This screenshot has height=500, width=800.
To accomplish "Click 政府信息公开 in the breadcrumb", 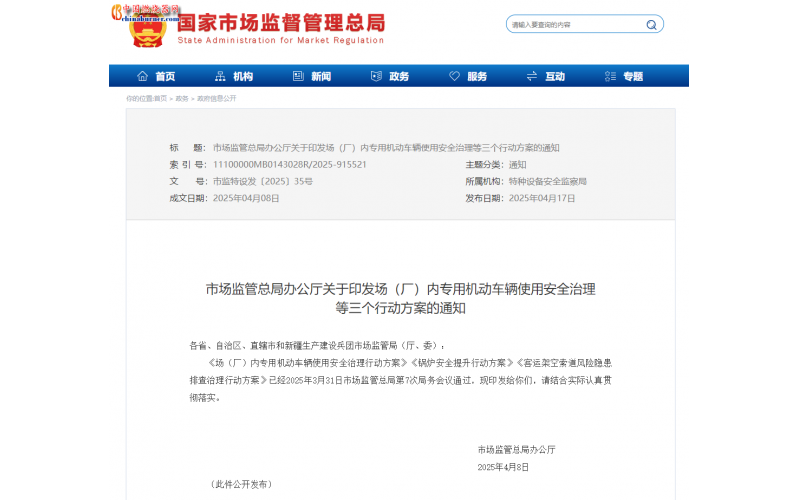I will coord(217,98).
